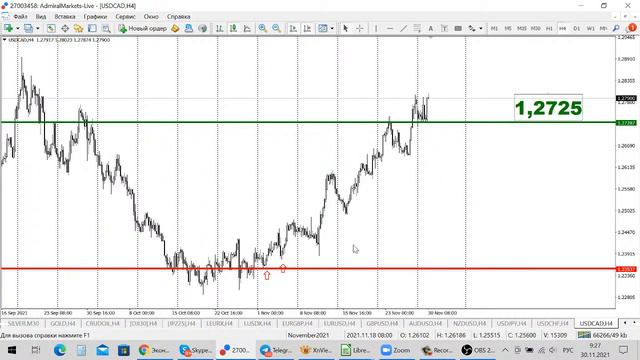
Task: Toggle the Navigator folder-star icon
Action: point(78,28)
